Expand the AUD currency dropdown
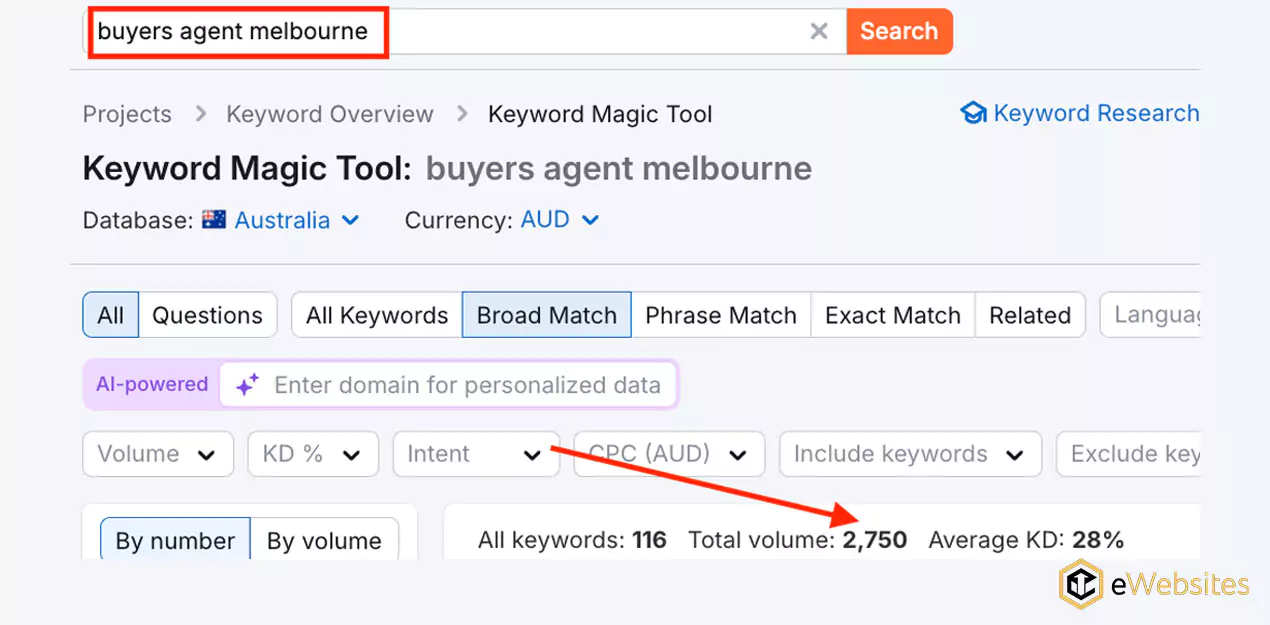This screenshot has width=1270, height=625. click(560, 220)
